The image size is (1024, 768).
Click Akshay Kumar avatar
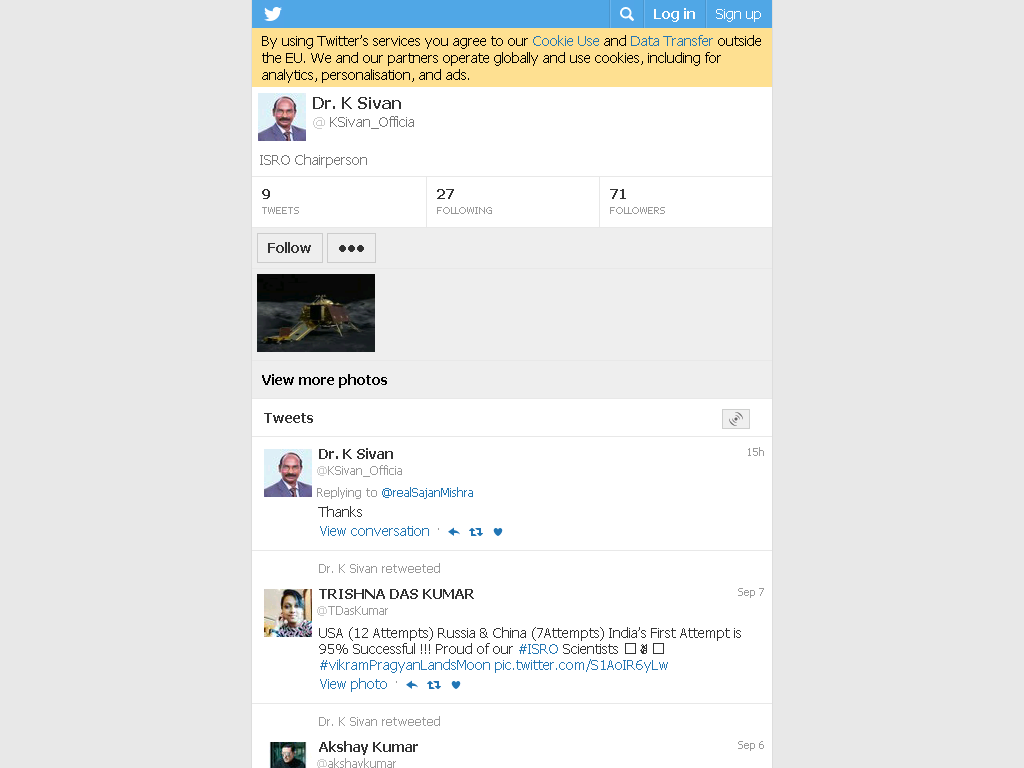(288, 755)
